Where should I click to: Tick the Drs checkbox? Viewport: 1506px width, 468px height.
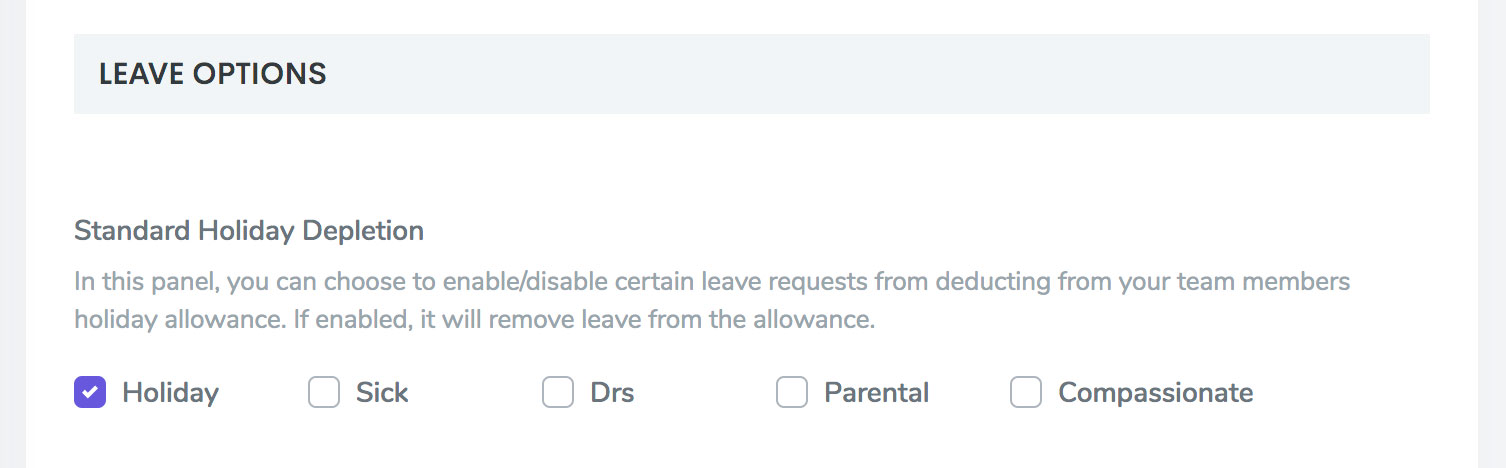[x=558, y=392]
